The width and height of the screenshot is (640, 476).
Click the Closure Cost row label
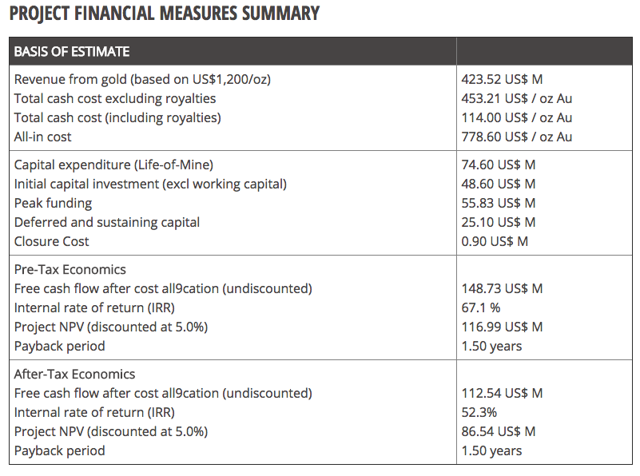[x=51, y=241]
